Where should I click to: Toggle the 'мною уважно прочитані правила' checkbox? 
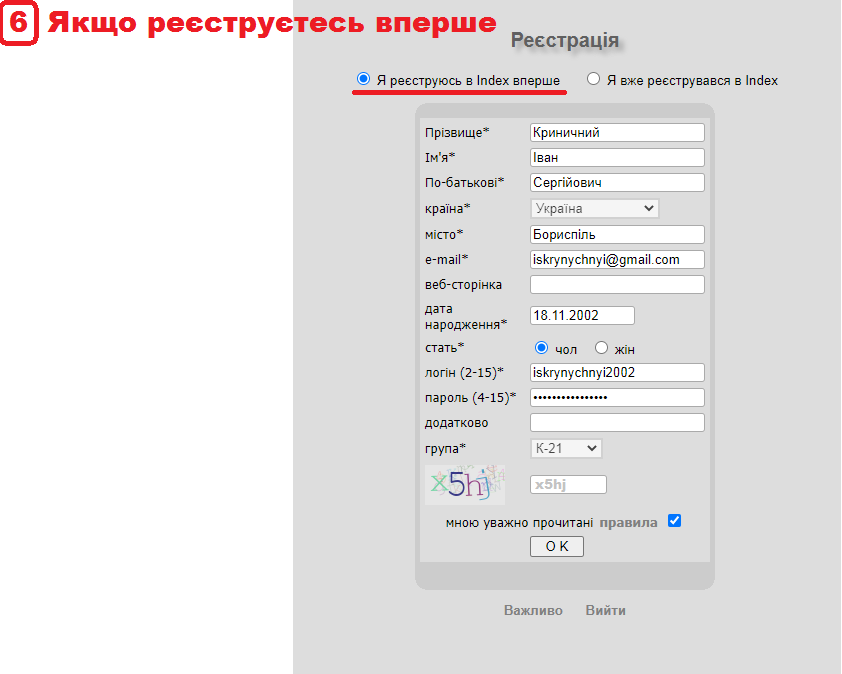click(674, 521)
